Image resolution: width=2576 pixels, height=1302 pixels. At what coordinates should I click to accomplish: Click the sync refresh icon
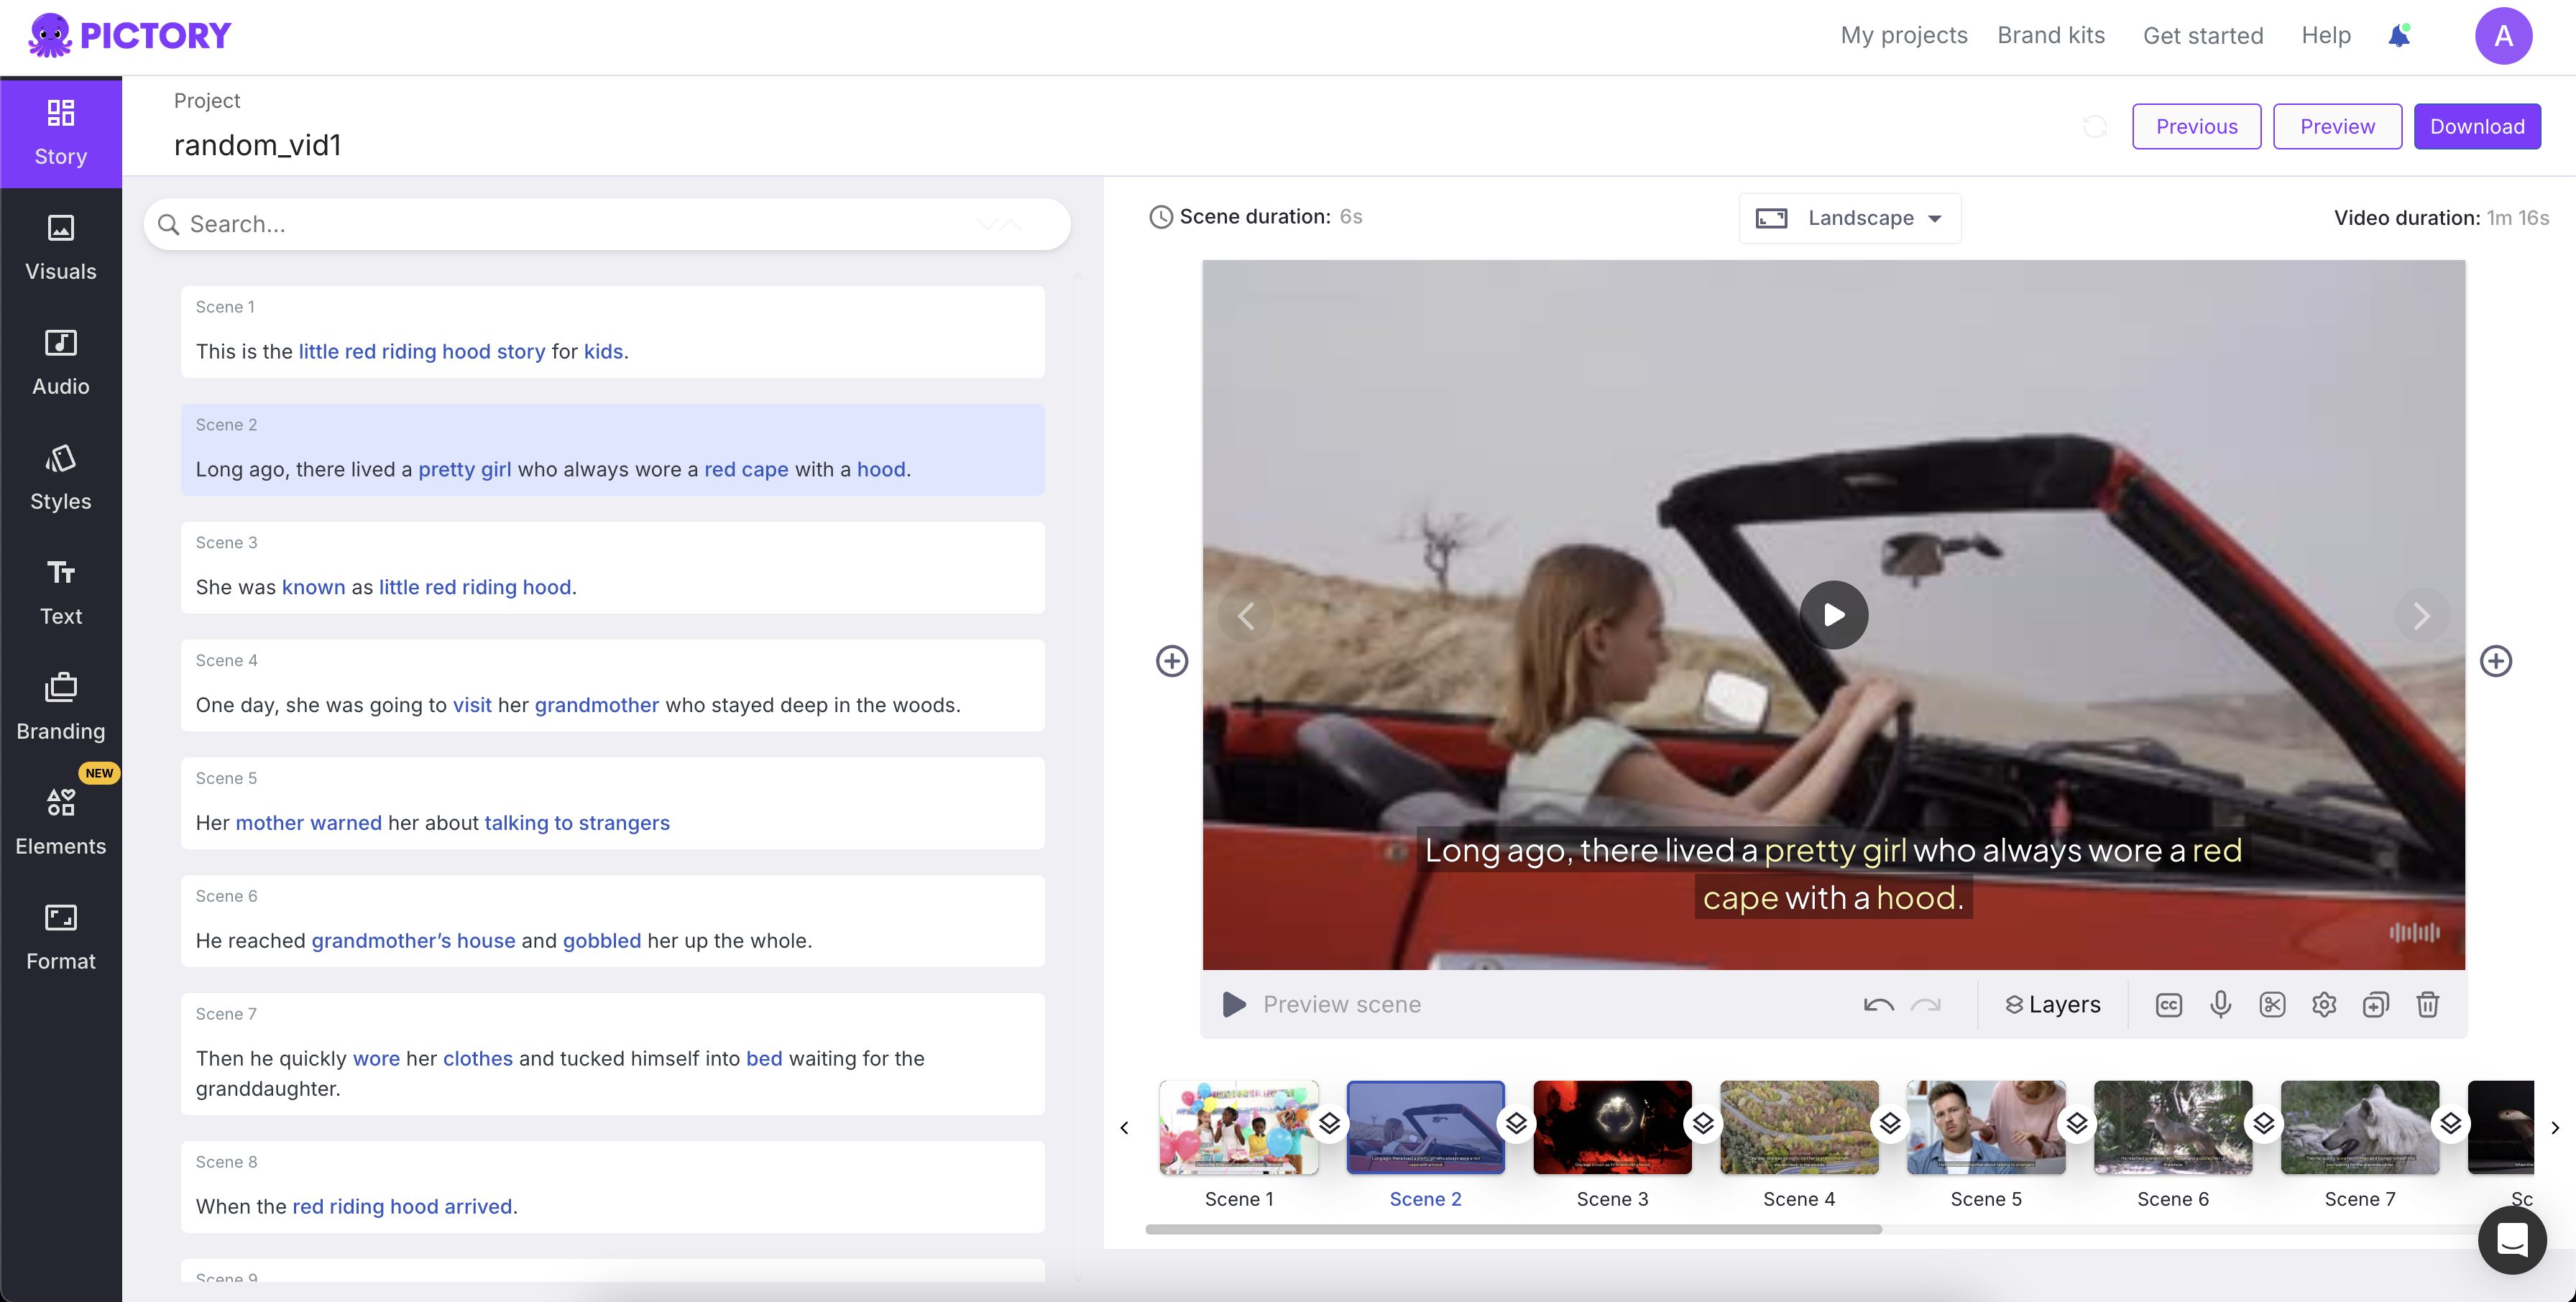point(2095,126)
